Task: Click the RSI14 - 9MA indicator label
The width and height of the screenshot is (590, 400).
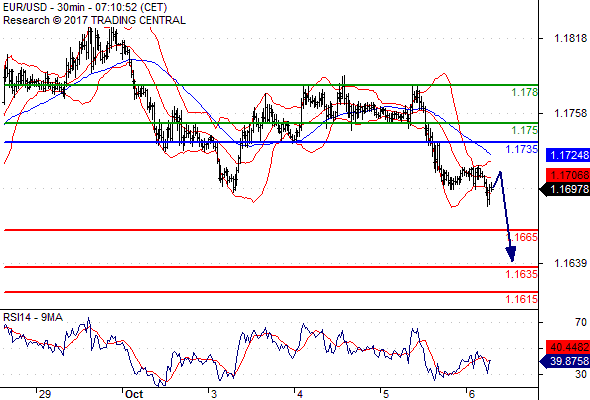Action: coord(33,317)
